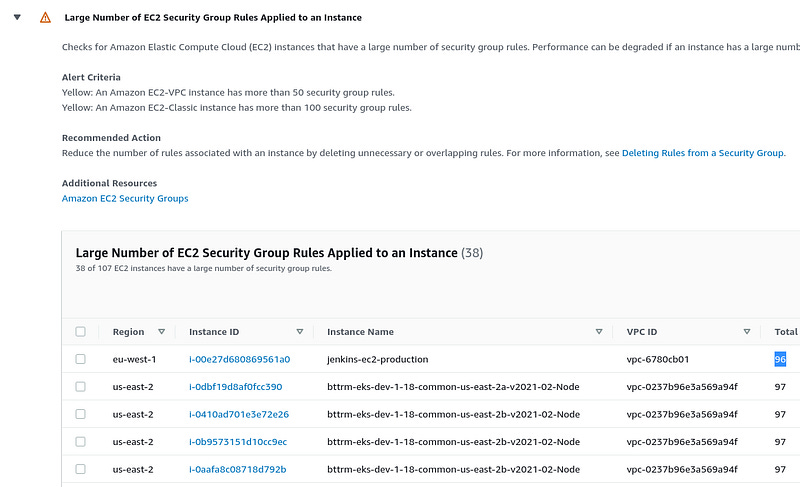
Task: Sort table by the Instance ID column arrow
Action: pos(300,331)
